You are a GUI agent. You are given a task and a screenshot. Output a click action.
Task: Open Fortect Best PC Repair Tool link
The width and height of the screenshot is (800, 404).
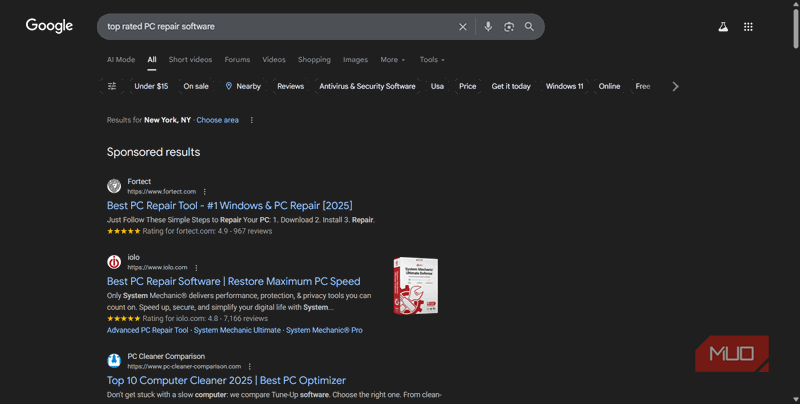pyautogui.click(x=229, y=205)
